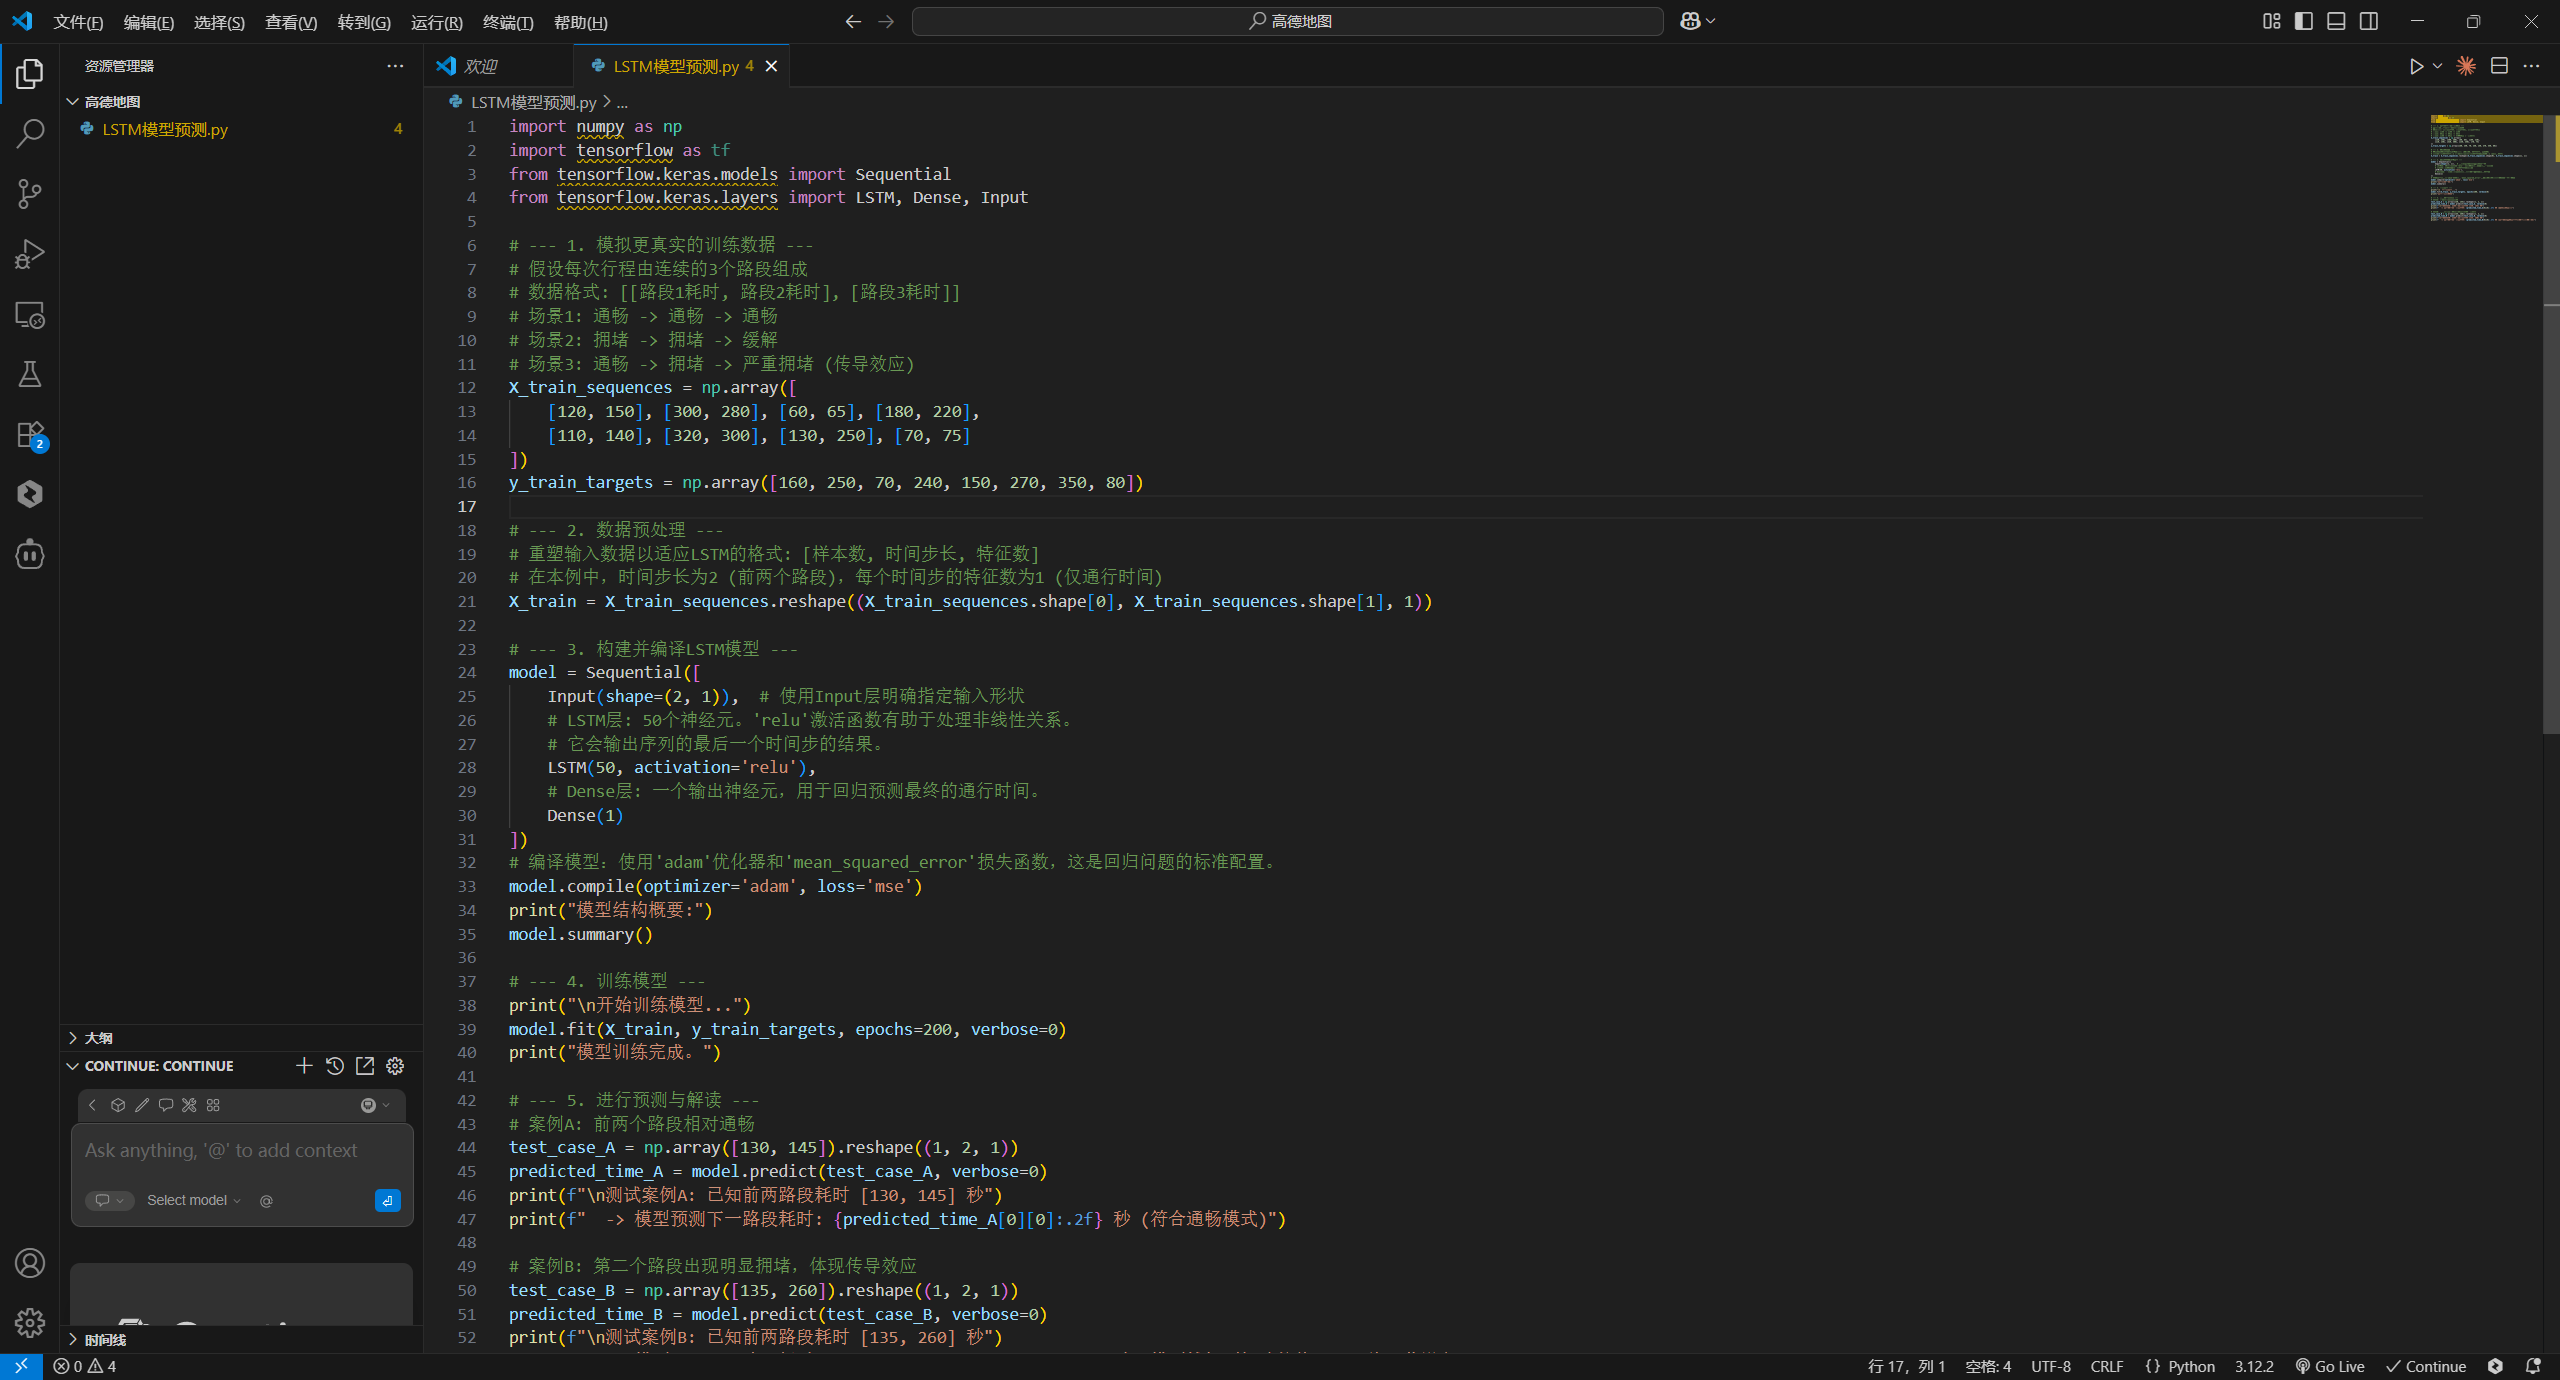Image resolution: width=2560 pixels, height=1380 pixels.
Task: Toggle primary side bar visibility
Action: 2304,21
